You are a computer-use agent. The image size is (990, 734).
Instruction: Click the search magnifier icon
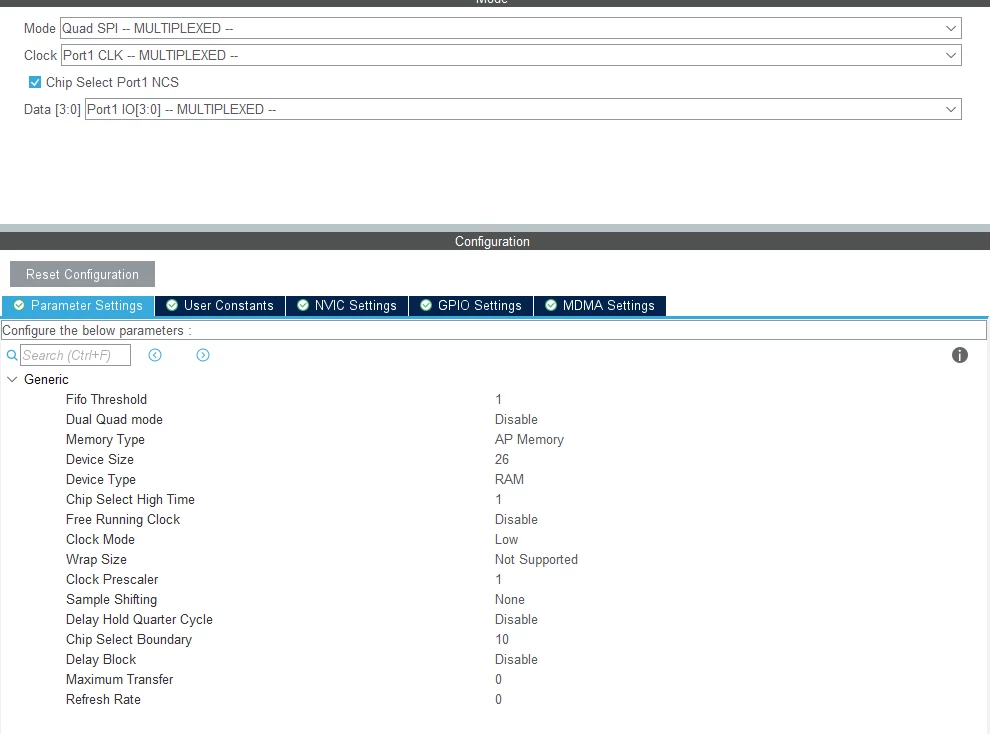pyautogui.click(x=11, y=355)
